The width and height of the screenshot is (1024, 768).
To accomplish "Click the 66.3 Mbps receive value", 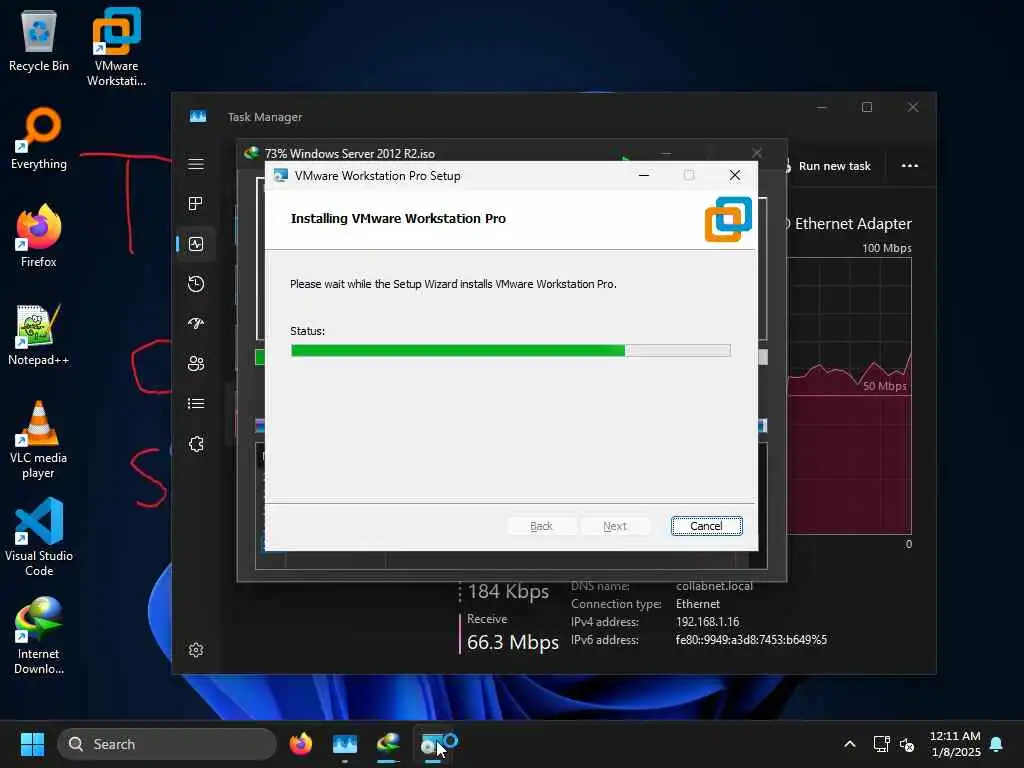I will click(513, 642).
